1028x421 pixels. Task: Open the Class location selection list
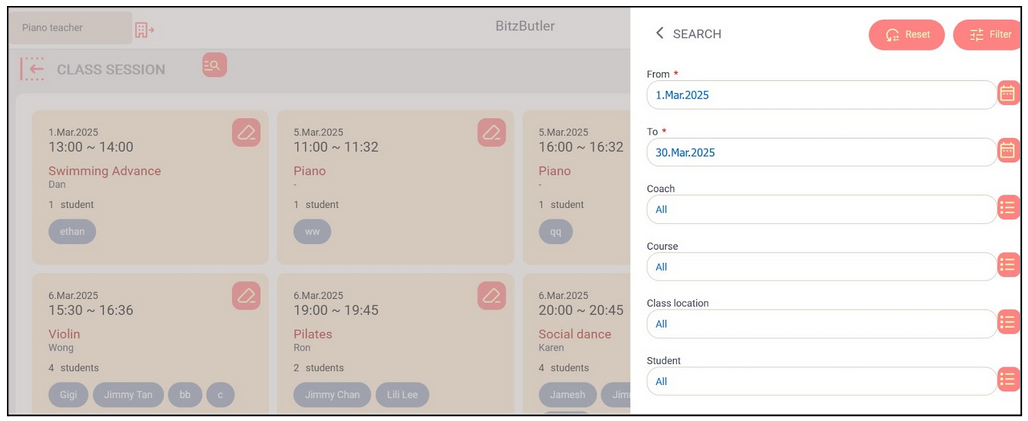[x=1008, y=322]
